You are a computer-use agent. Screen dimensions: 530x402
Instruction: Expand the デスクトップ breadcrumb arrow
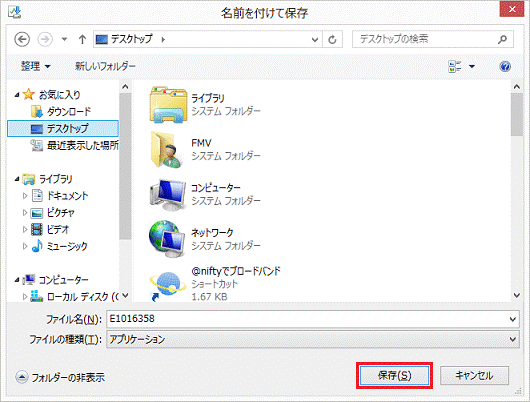[x=163, y=40]
